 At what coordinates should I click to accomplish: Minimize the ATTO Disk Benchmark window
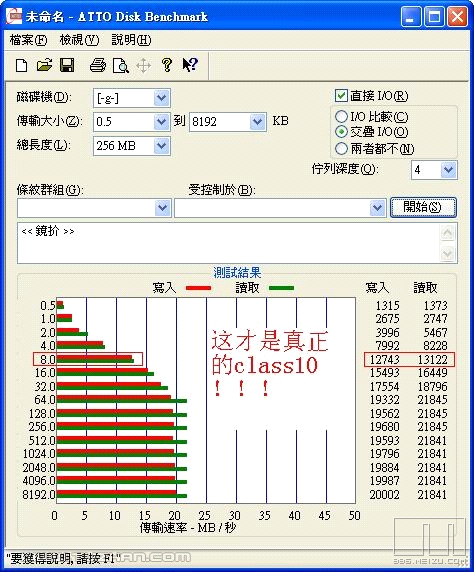point(411,17)
